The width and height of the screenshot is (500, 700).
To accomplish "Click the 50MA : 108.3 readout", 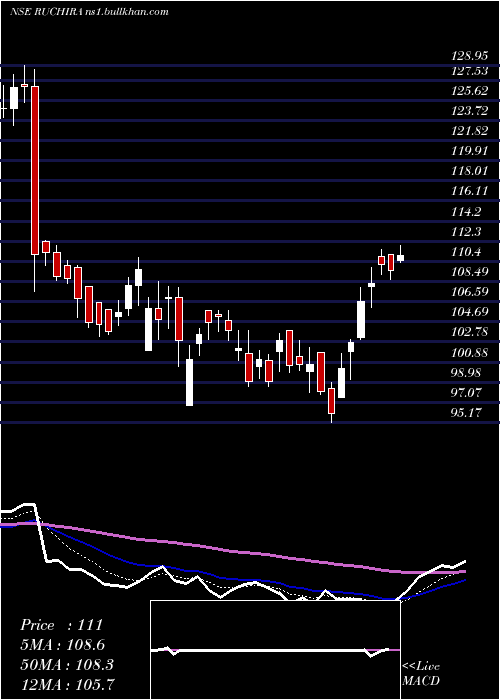I will click(x=67, y=665).
